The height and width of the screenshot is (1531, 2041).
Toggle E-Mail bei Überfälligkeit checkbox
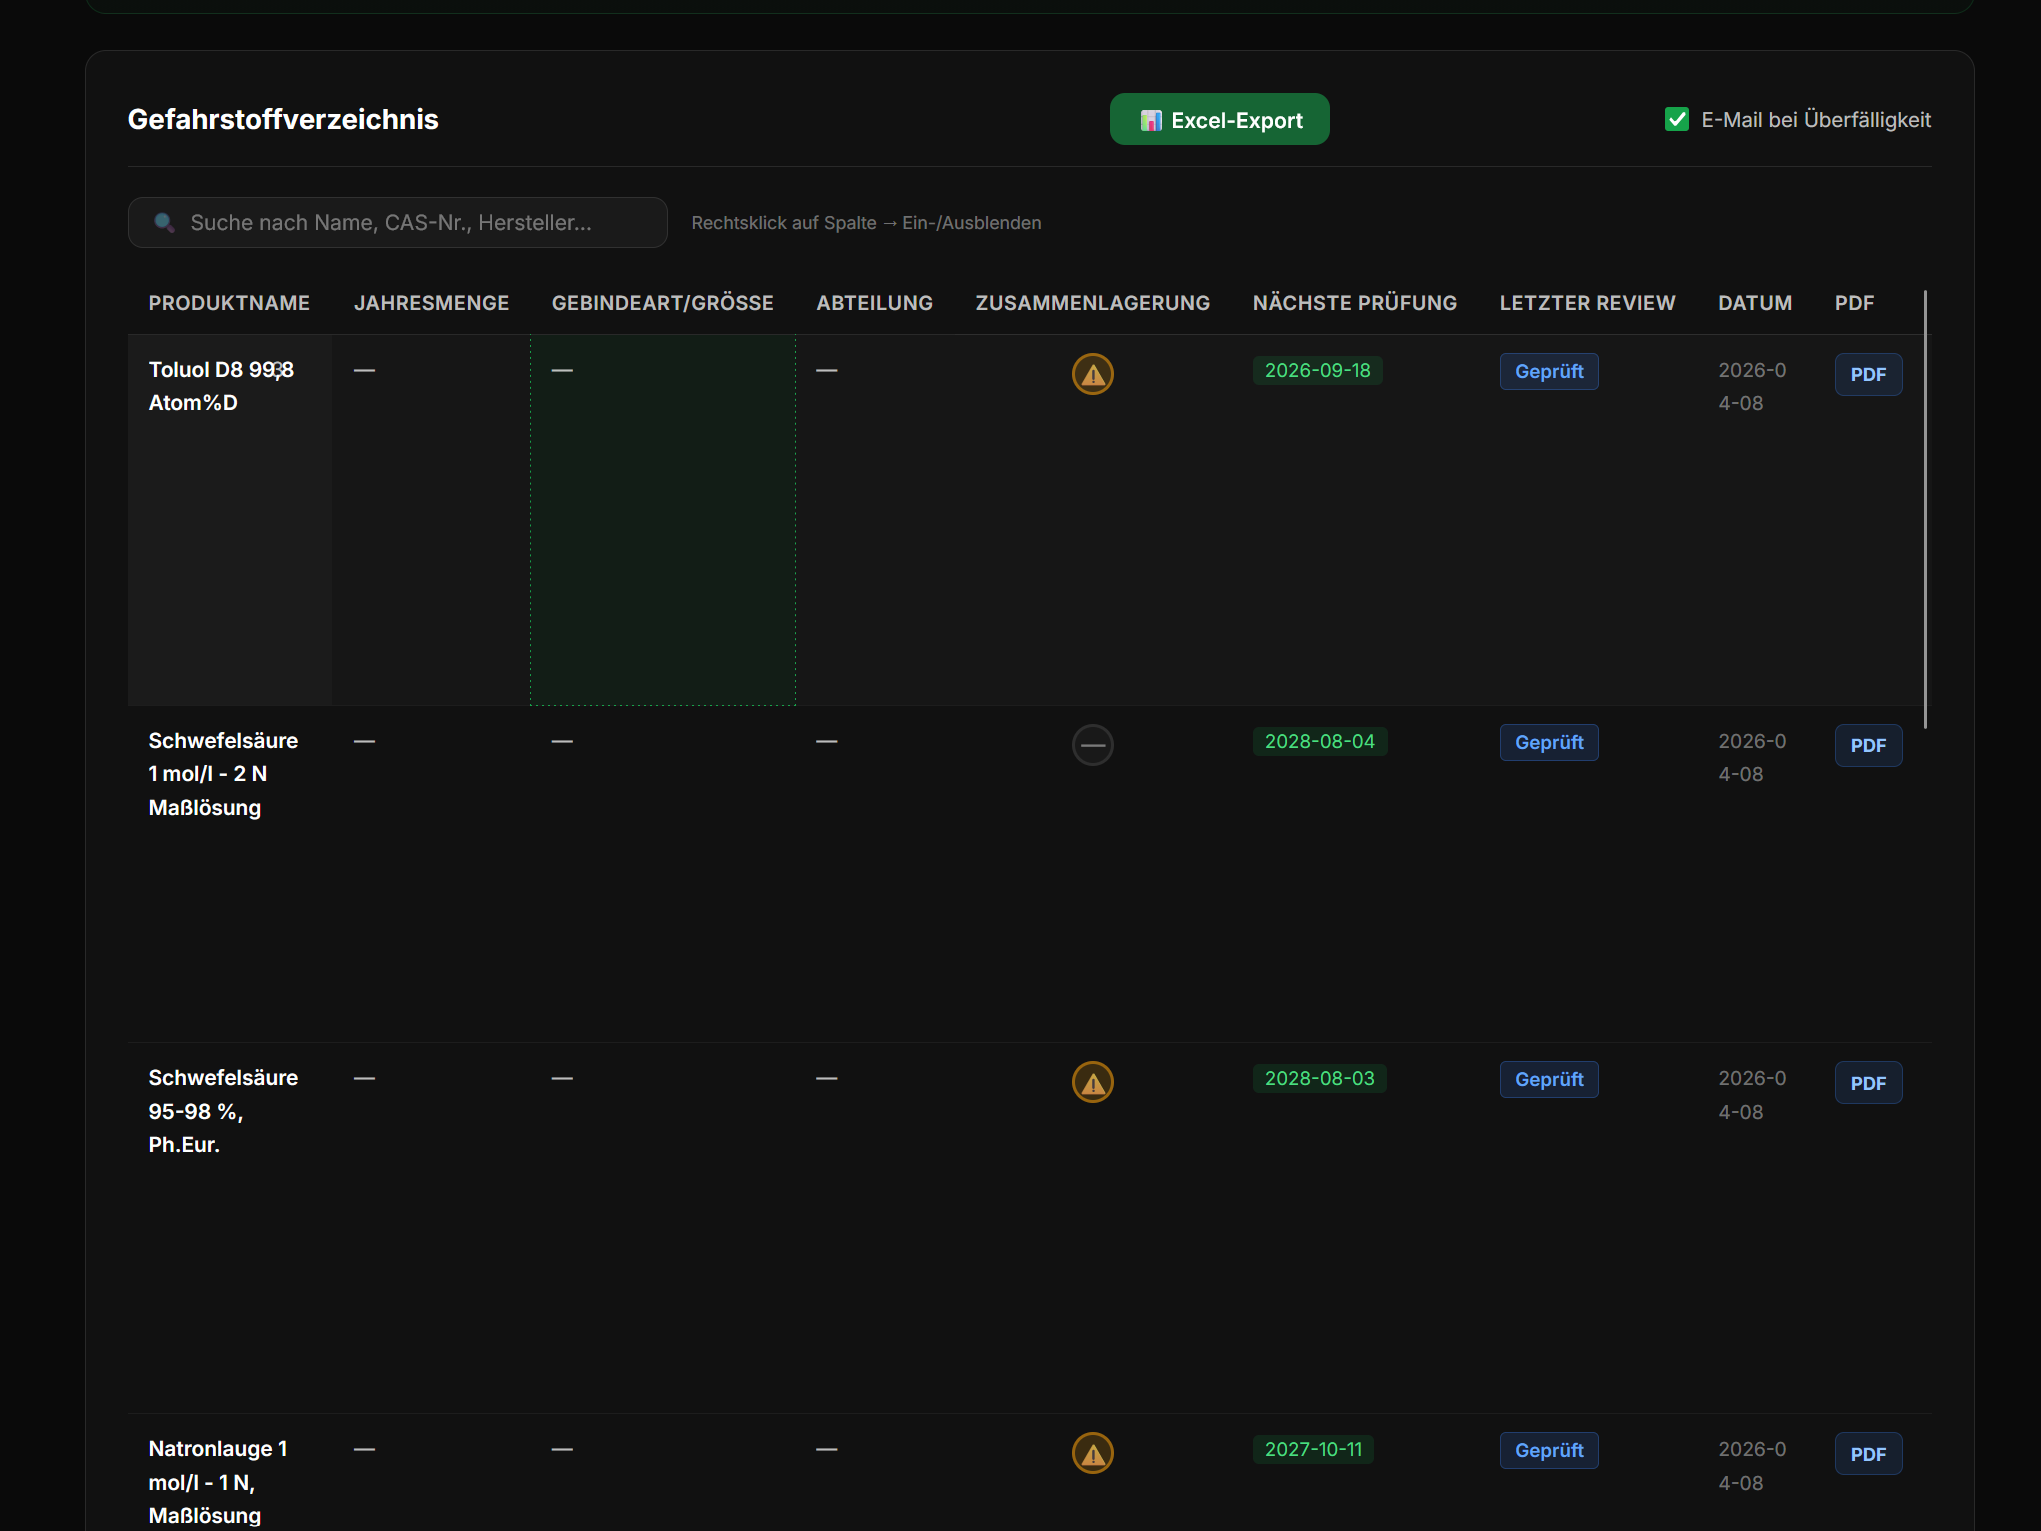pos(1677,119)
